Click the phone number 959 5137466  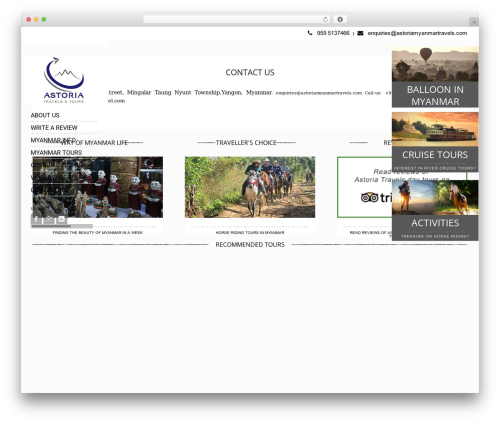pyautogui.click(x=333, y=33)
